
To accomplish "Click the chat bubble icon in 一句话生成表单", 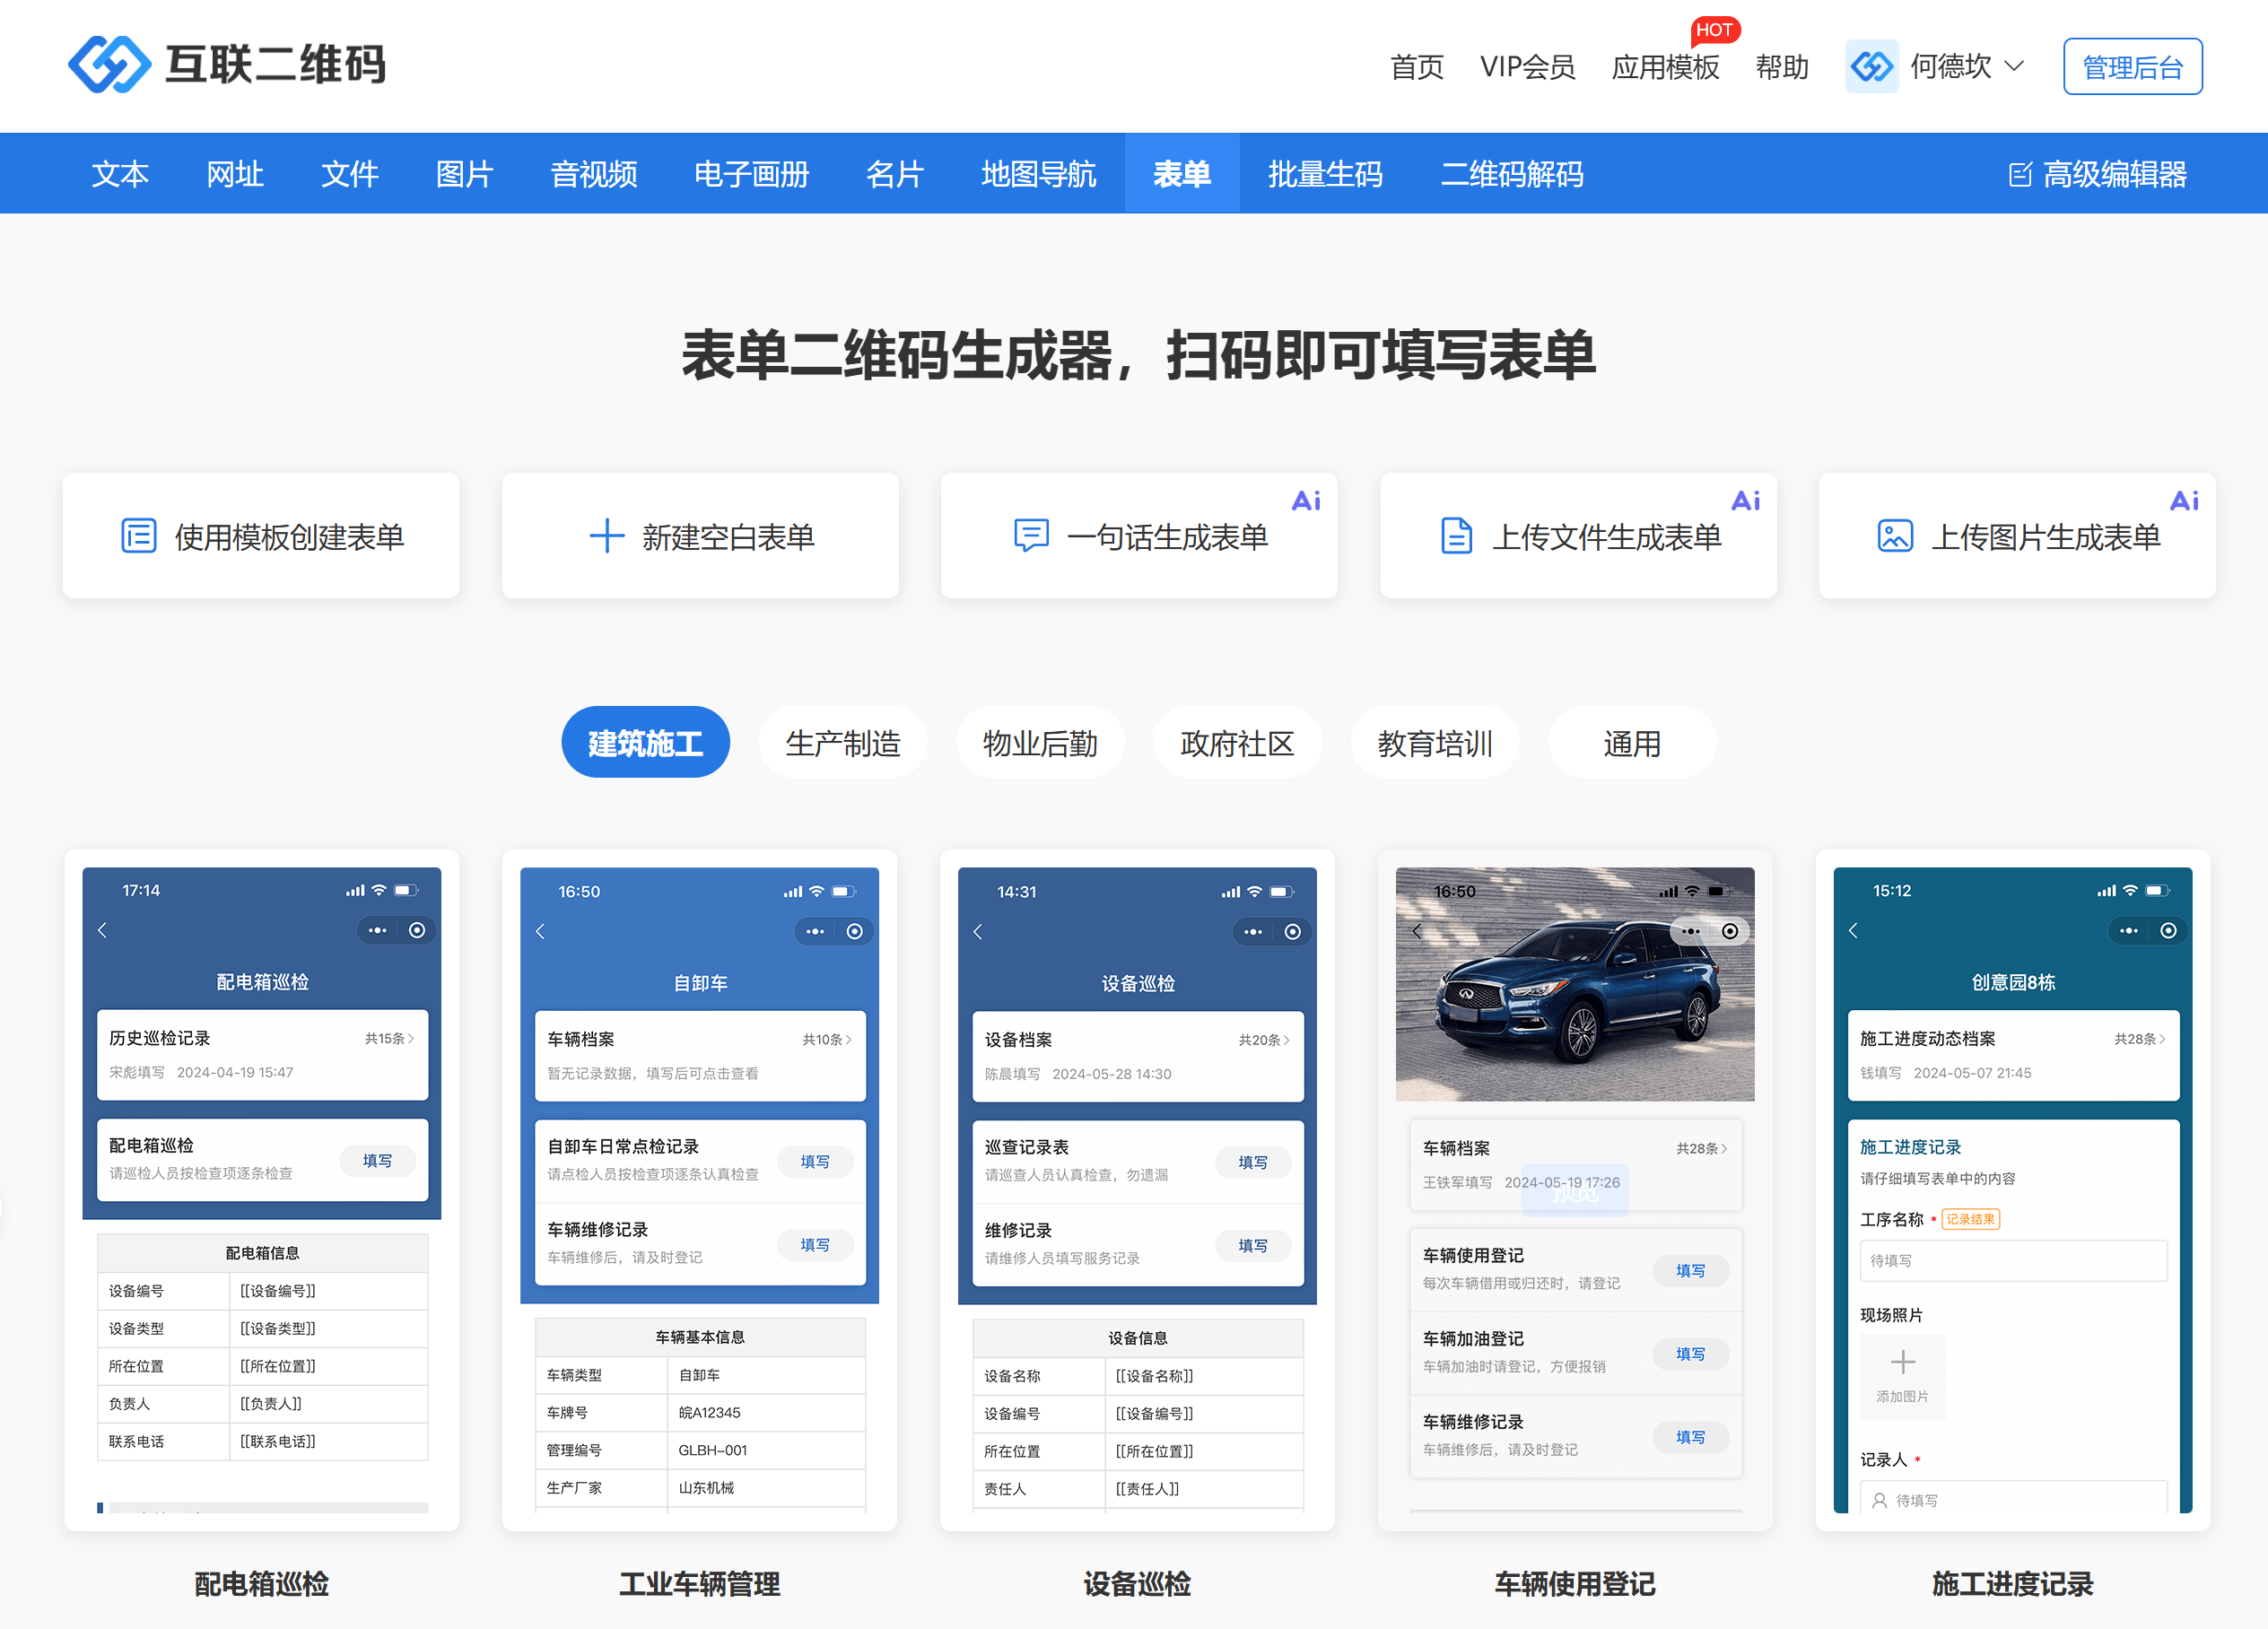I will coord(1030,536).
